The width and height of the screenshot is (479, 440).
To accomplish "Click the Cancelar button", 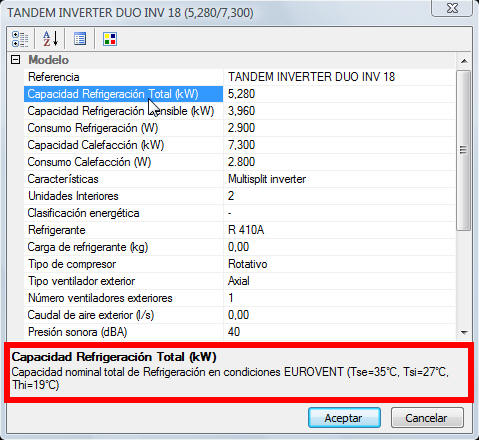I will click(x=427, y=418).
